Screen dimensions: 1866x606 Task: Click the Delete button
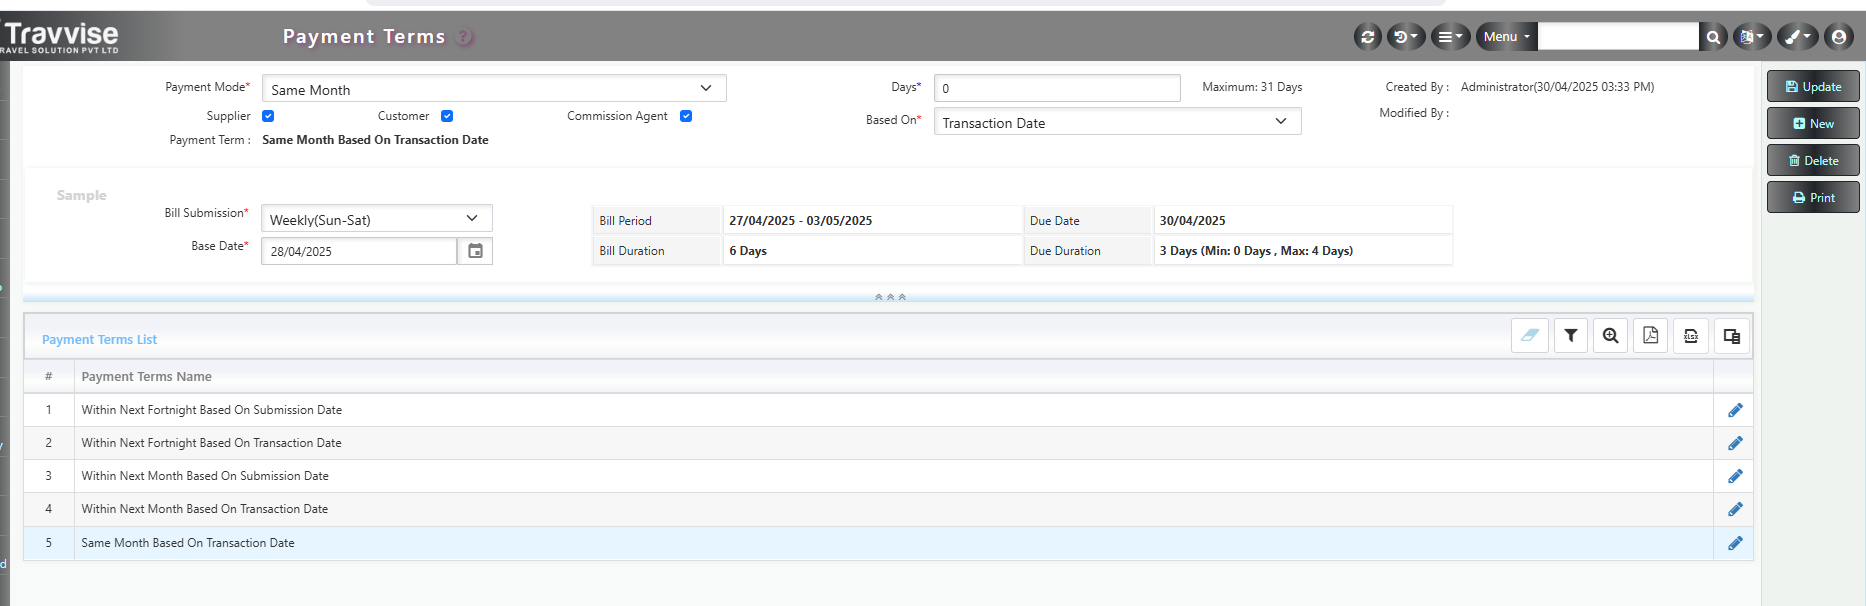point(1813,161)
